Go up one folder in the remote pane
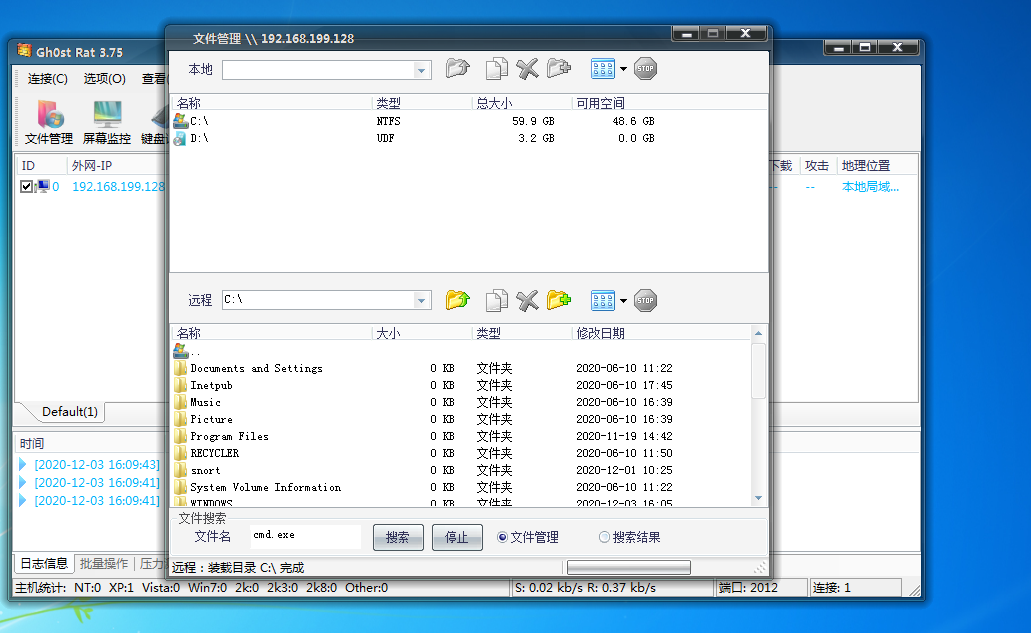 point(458,300)
